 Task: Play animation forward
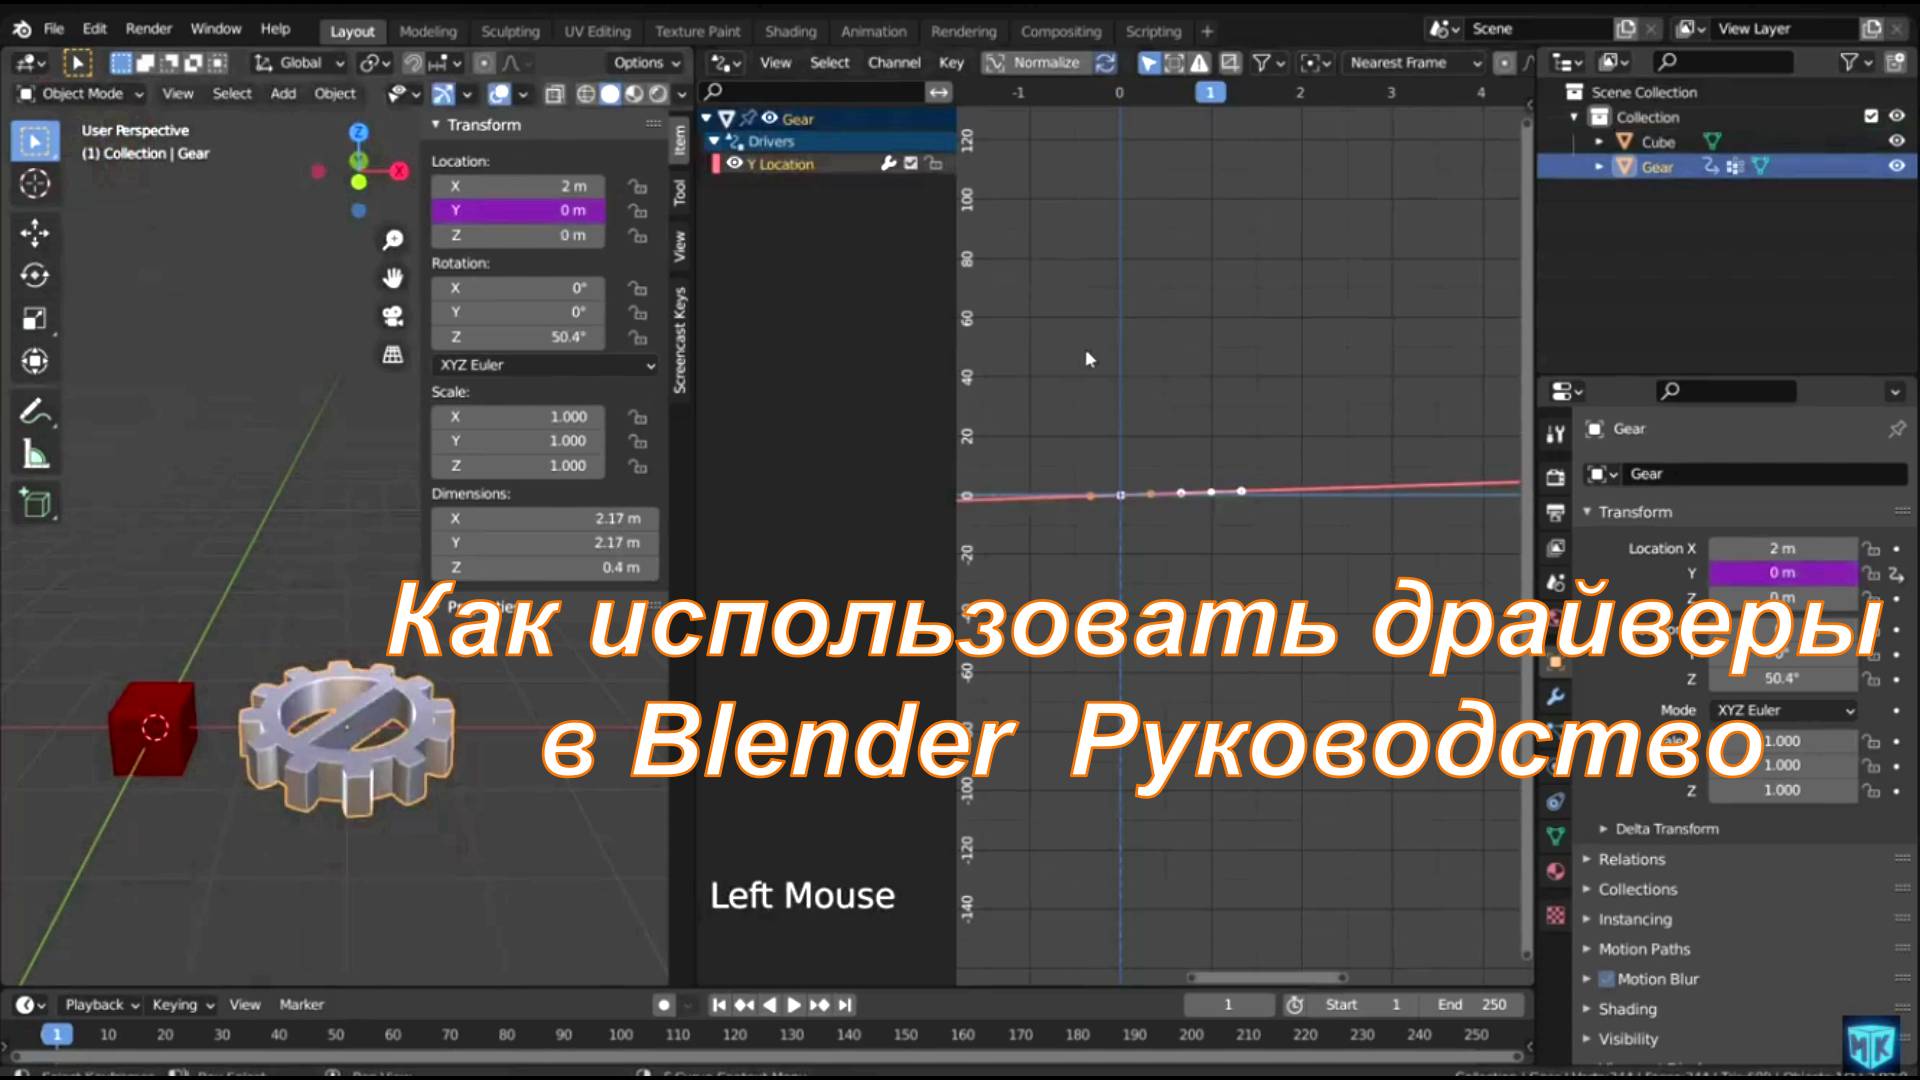(794, 1005)
